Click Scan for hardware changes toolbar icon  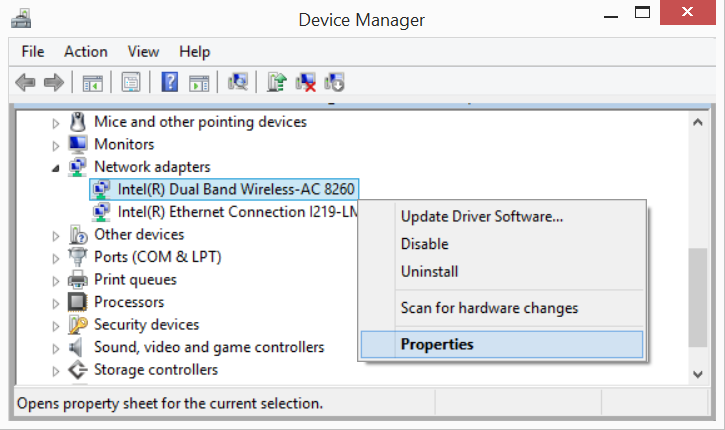(238, 83)
